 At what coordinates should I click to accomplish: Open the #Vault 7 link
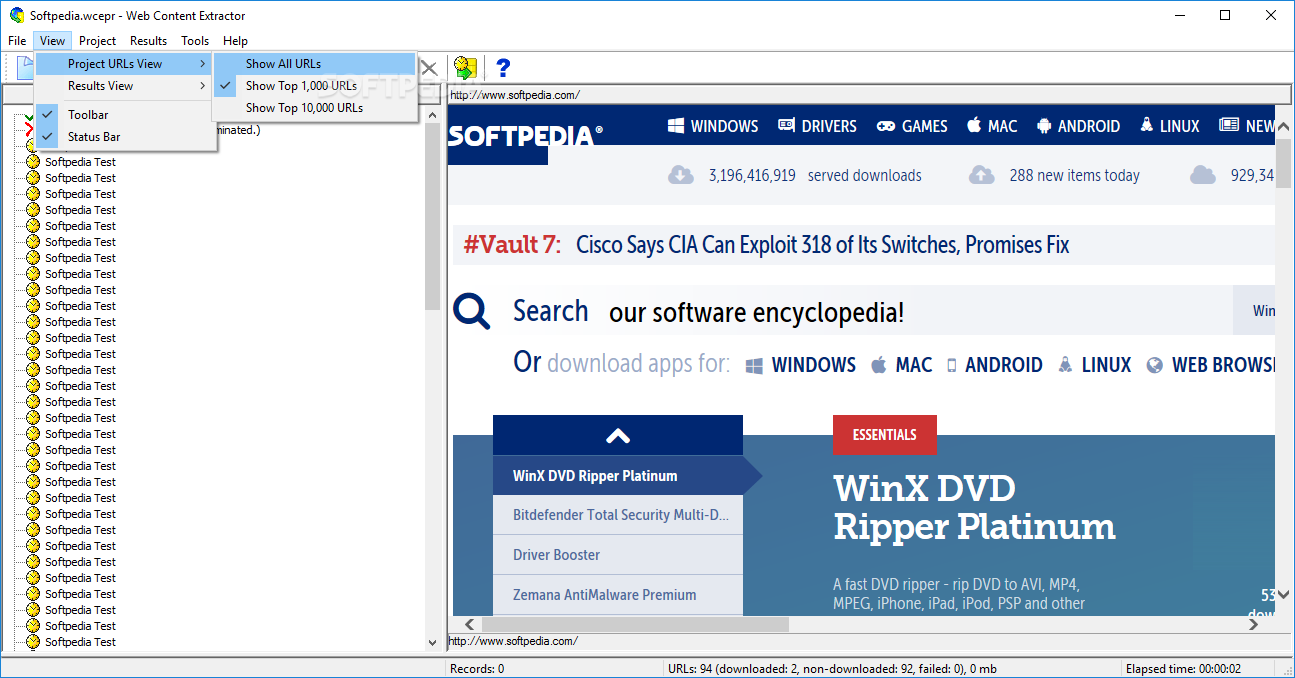coord(512,245)
